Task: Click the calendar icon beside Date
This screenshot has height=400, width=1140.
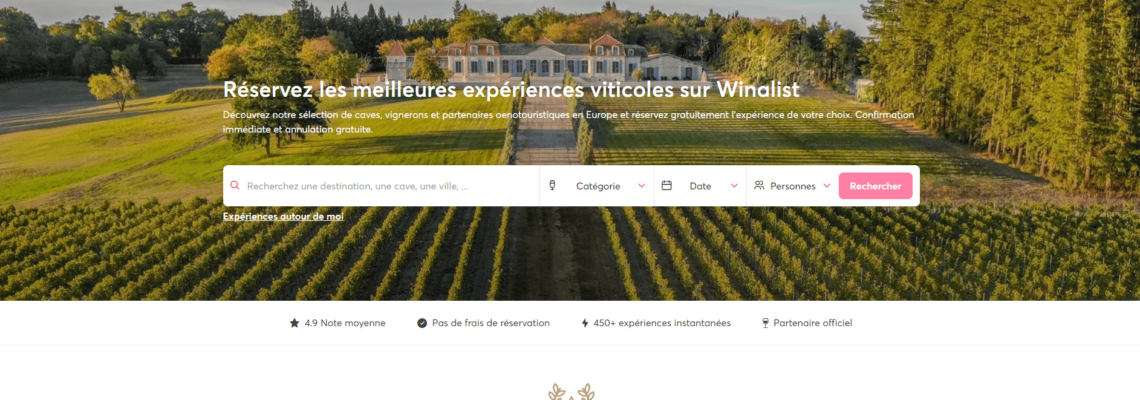Action: pos(666,185)
